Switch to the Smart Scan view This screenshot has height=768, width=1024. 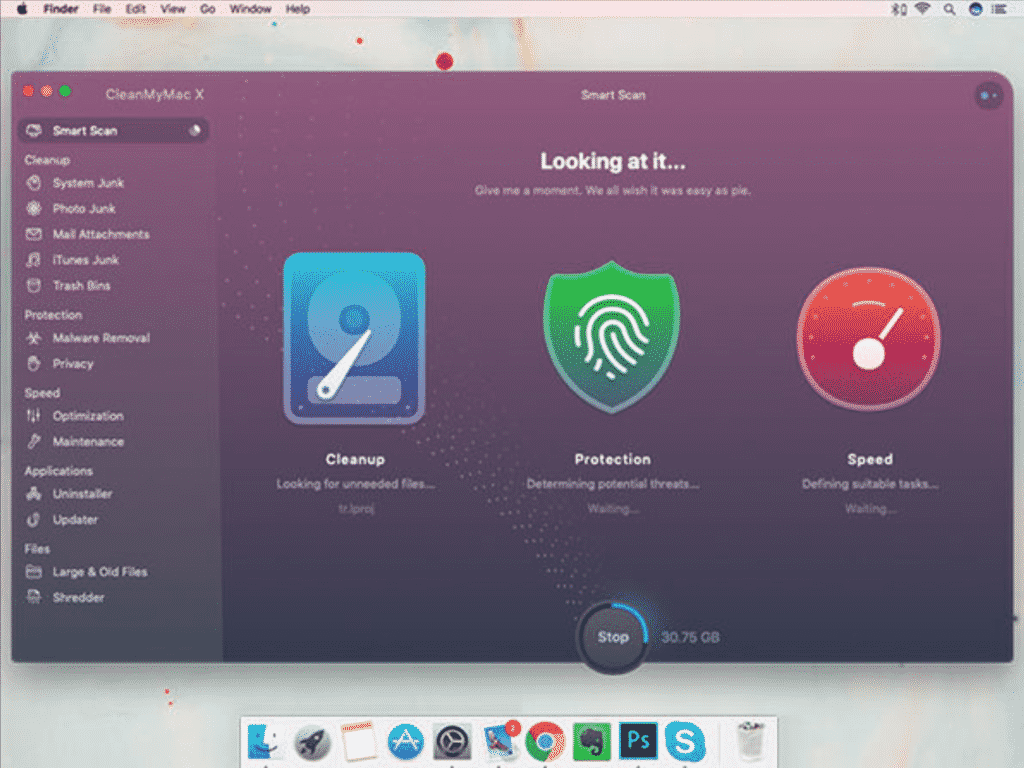pyautogui.click(x=85, y=130)
